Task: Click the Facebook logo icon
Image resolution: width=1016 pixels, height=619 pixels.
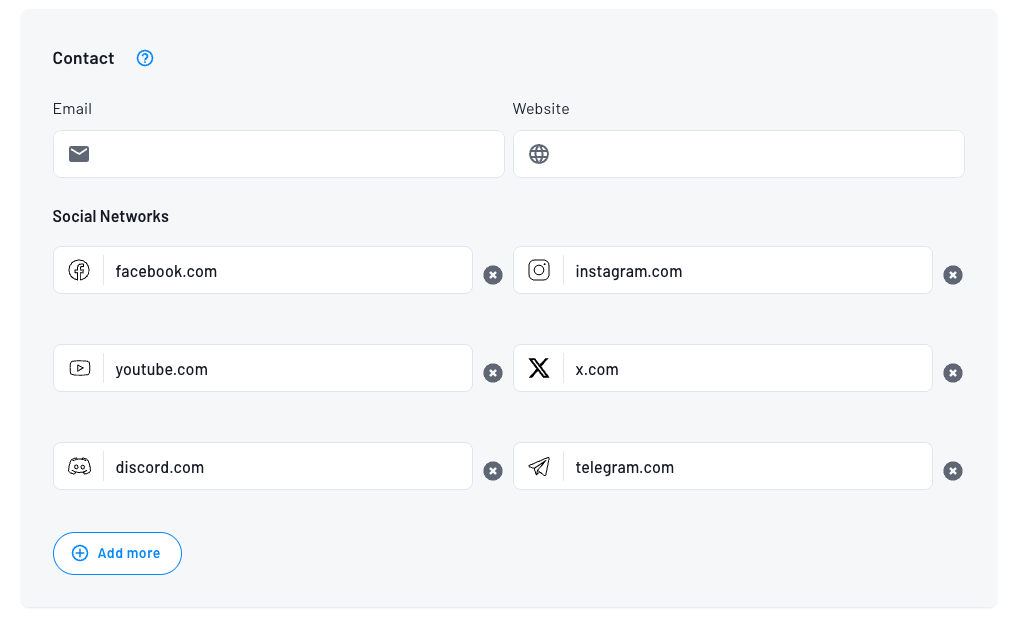Action: click(79, 270)
